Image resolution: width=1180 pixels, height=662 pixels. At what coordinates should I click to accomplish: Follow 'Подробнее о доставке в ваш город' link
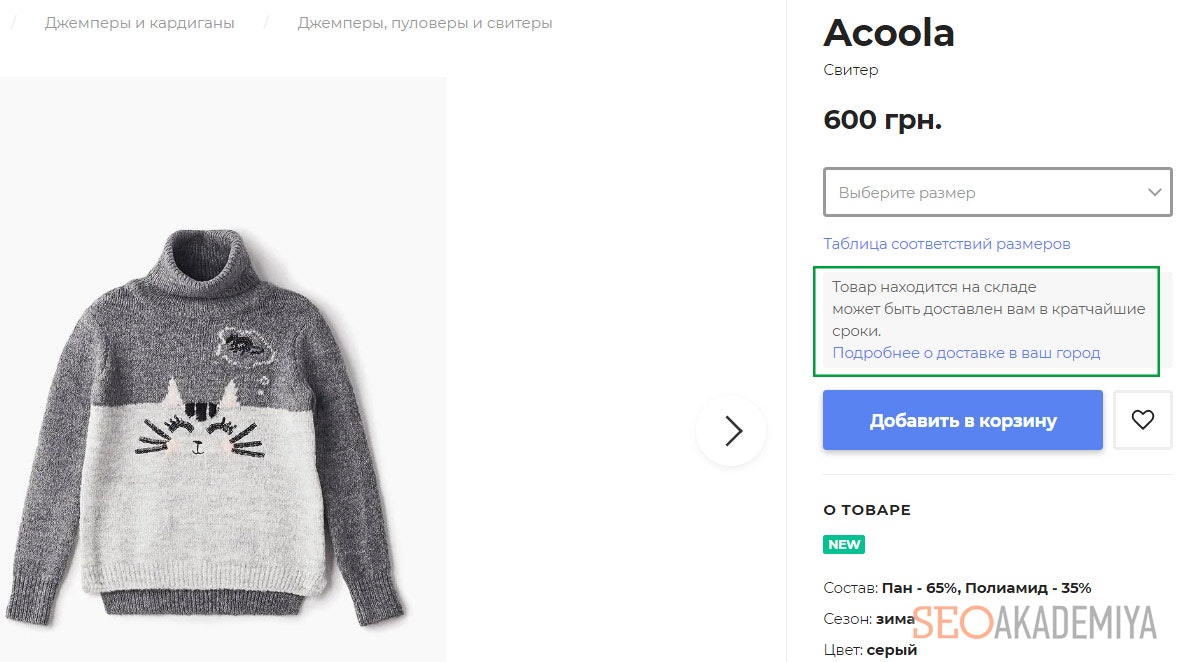[966, 353]
